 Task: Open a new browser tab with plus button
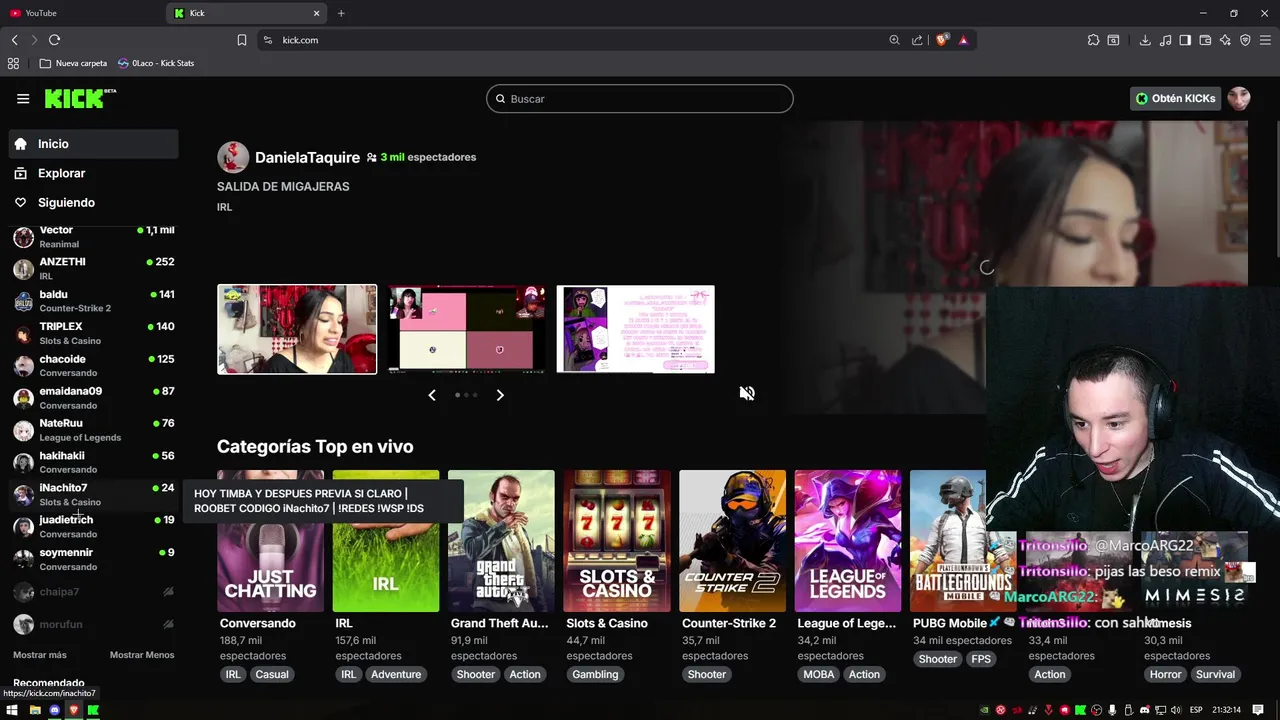tap(341, 13)
